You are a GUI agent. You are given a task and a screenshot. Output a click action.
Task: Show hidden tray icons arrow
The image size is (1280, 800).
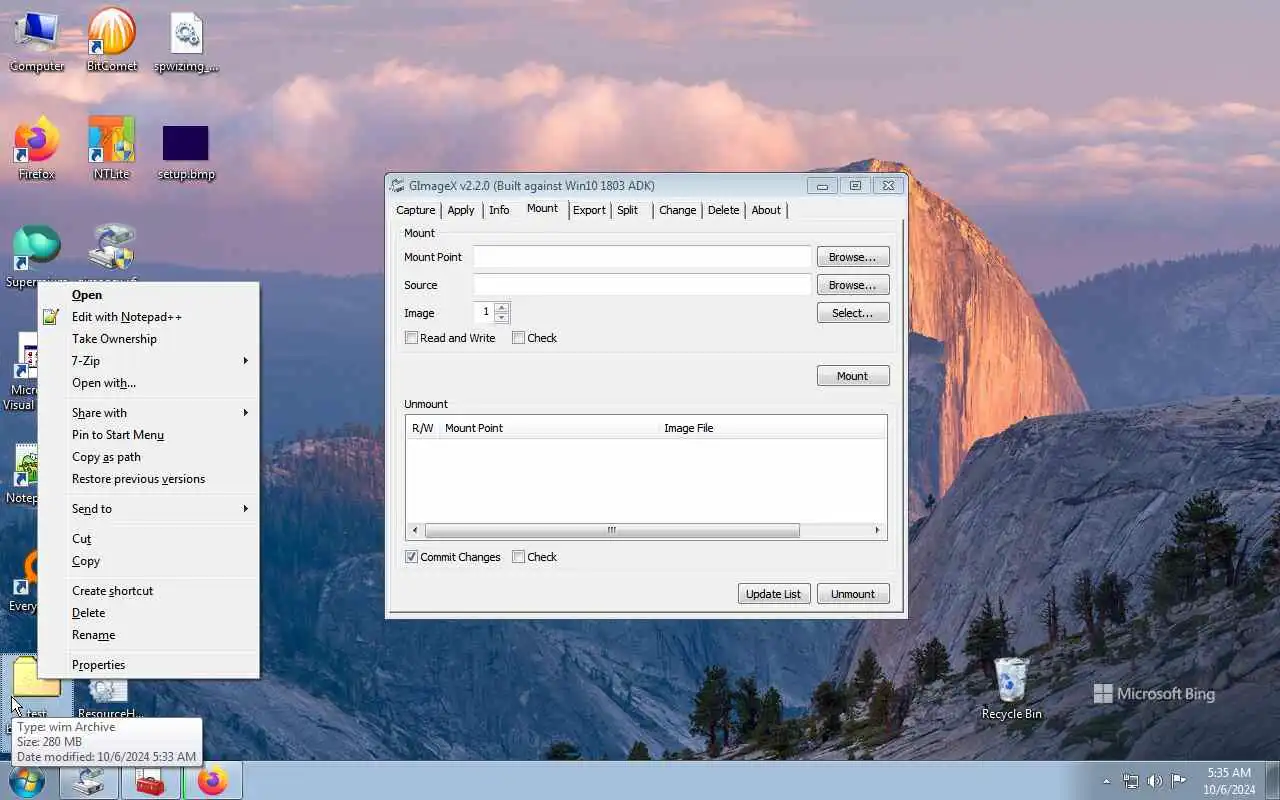(x=1106, y=781)
